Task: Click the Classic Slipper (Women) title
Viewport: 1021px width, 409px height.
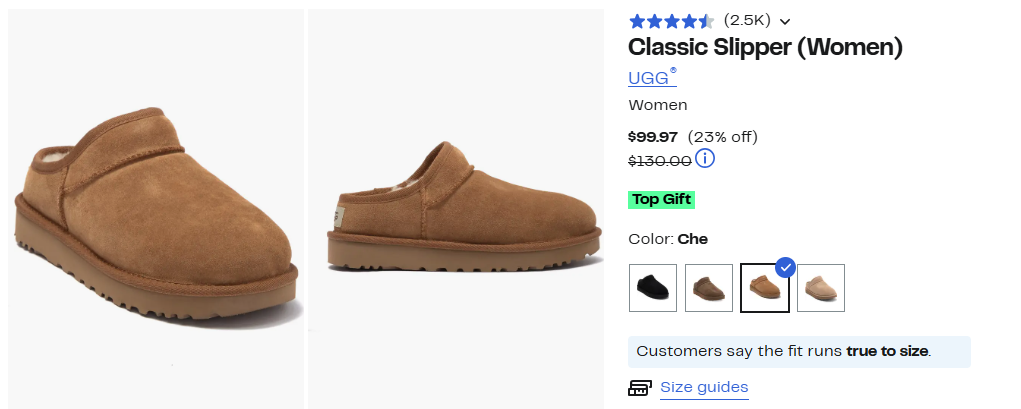Action: pos(765,47)
